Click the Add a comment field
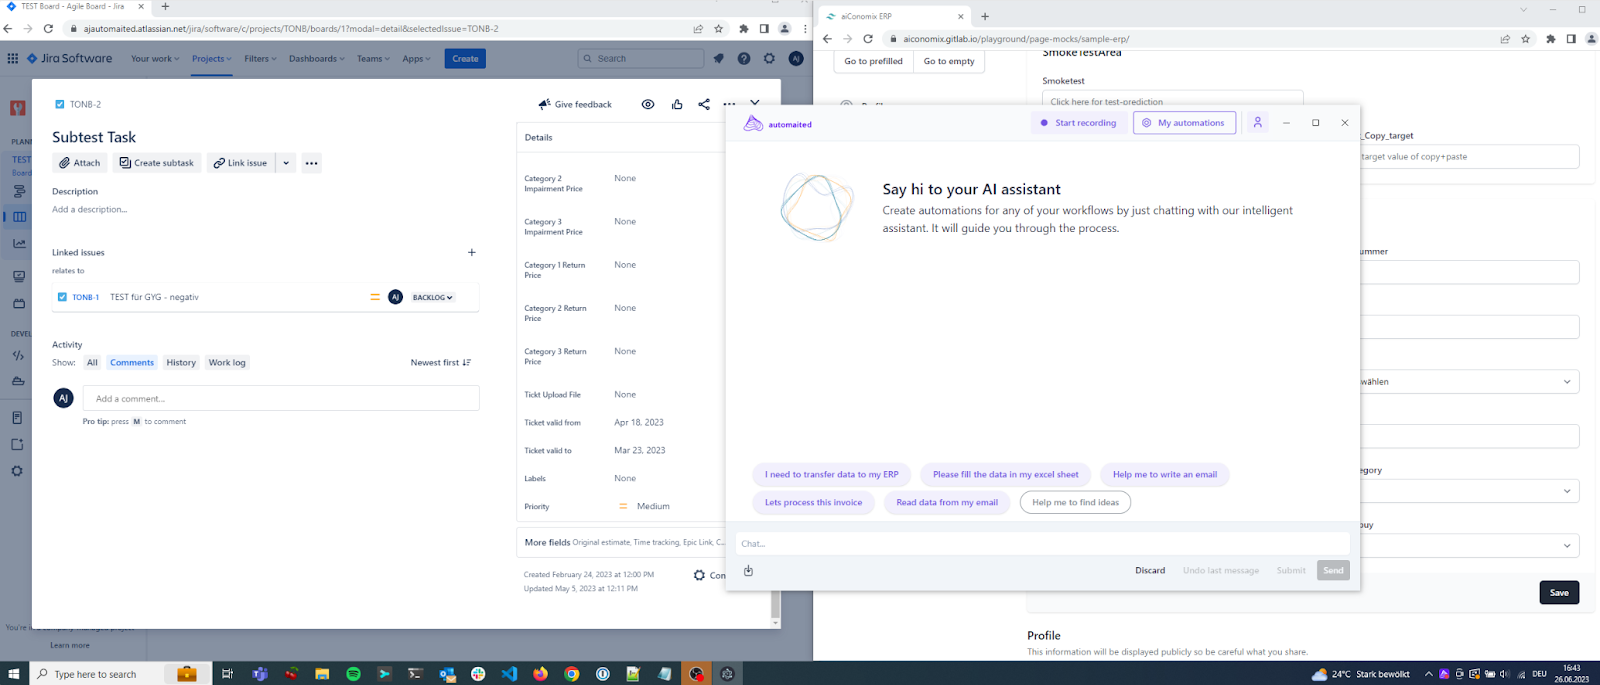This screenshot has width=1600, height=685. (281, 398)
